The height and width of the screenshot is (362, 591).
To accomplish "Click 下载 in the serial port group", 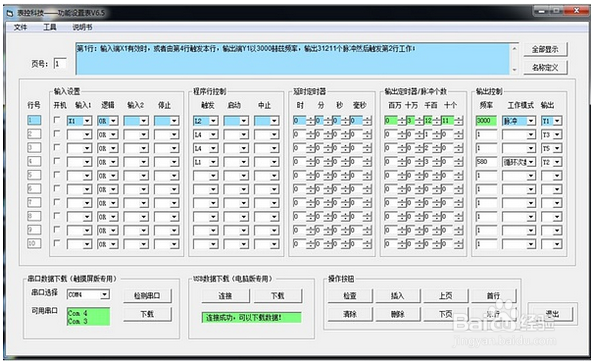I will coord(147,314).
